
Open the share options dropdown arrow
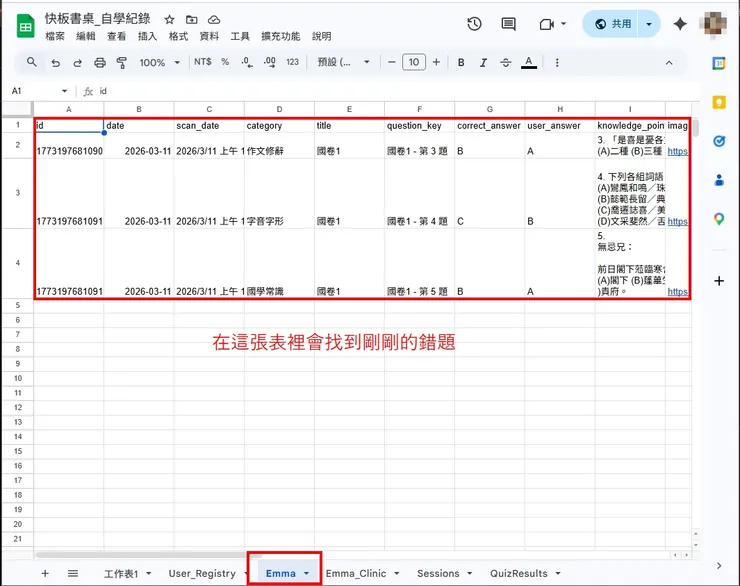click(649, 24)
